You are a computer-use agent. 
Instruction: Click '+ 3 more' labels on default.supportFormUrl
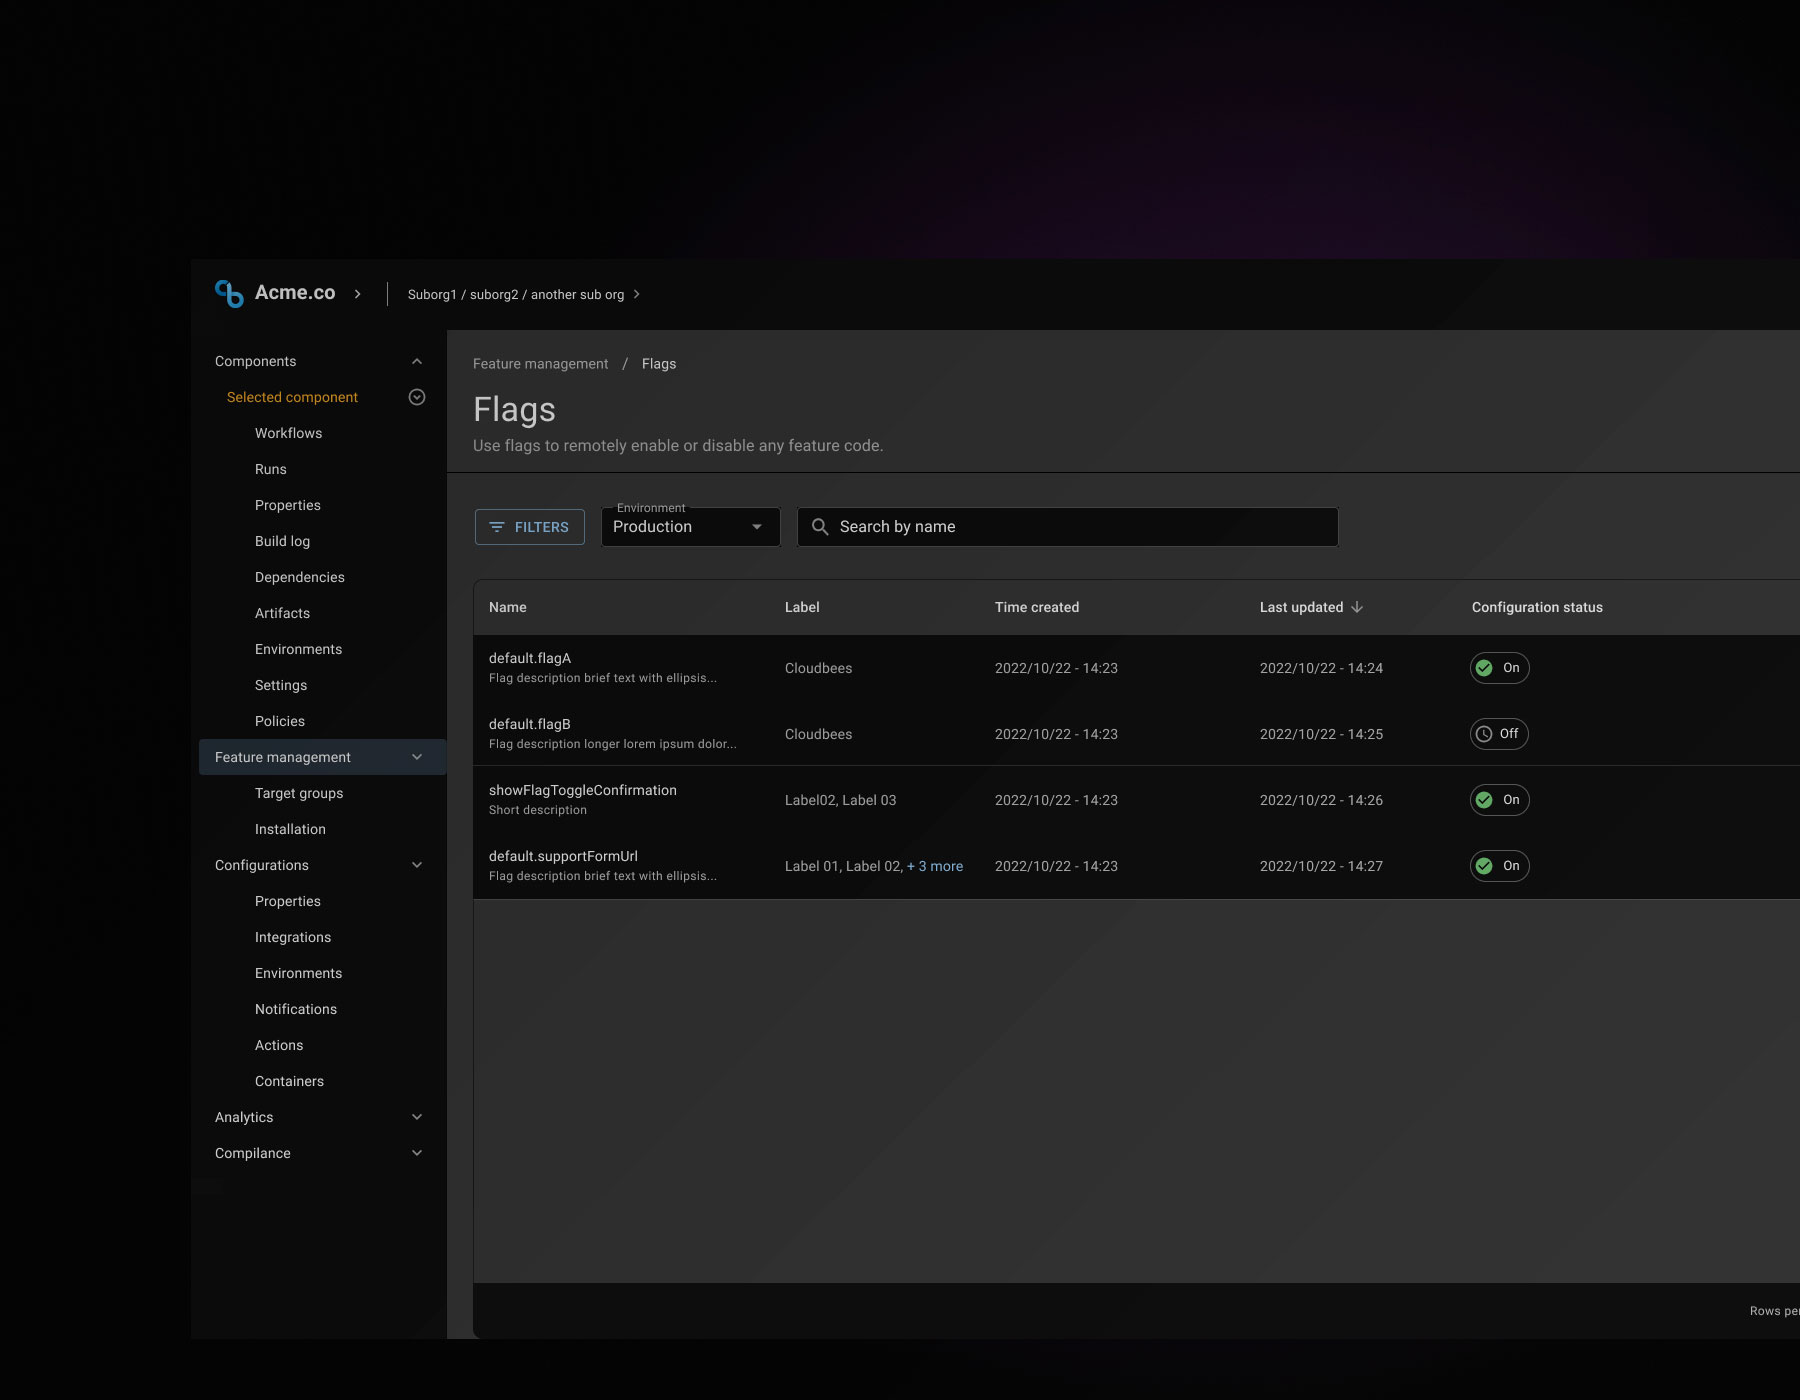click(x=935, y=866)
